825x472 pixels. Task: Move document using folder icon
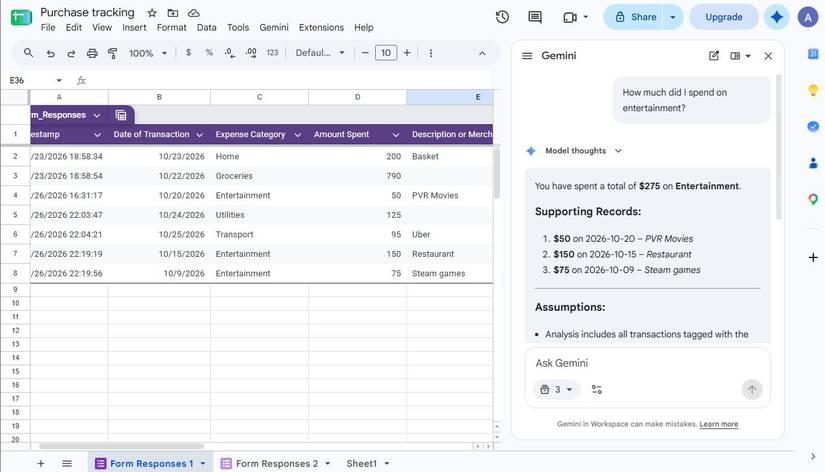[173, 13]
